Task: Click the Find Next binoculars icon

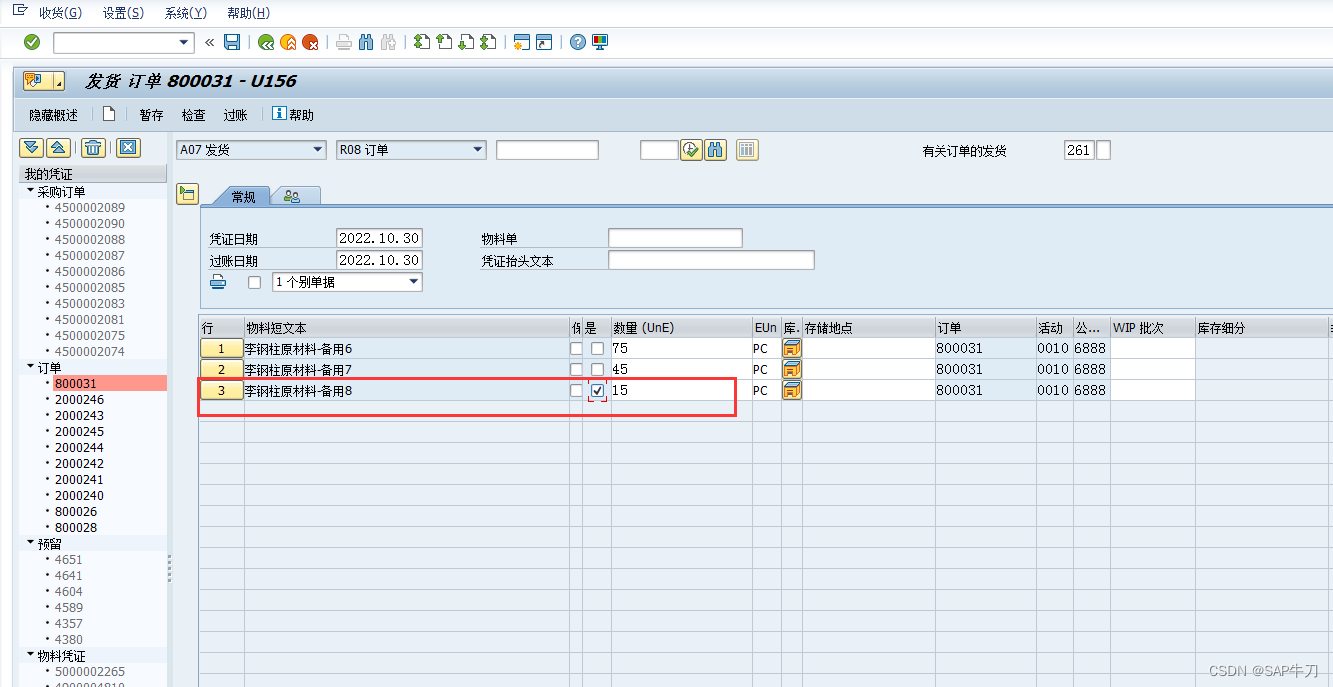Action: pos(388,42)
